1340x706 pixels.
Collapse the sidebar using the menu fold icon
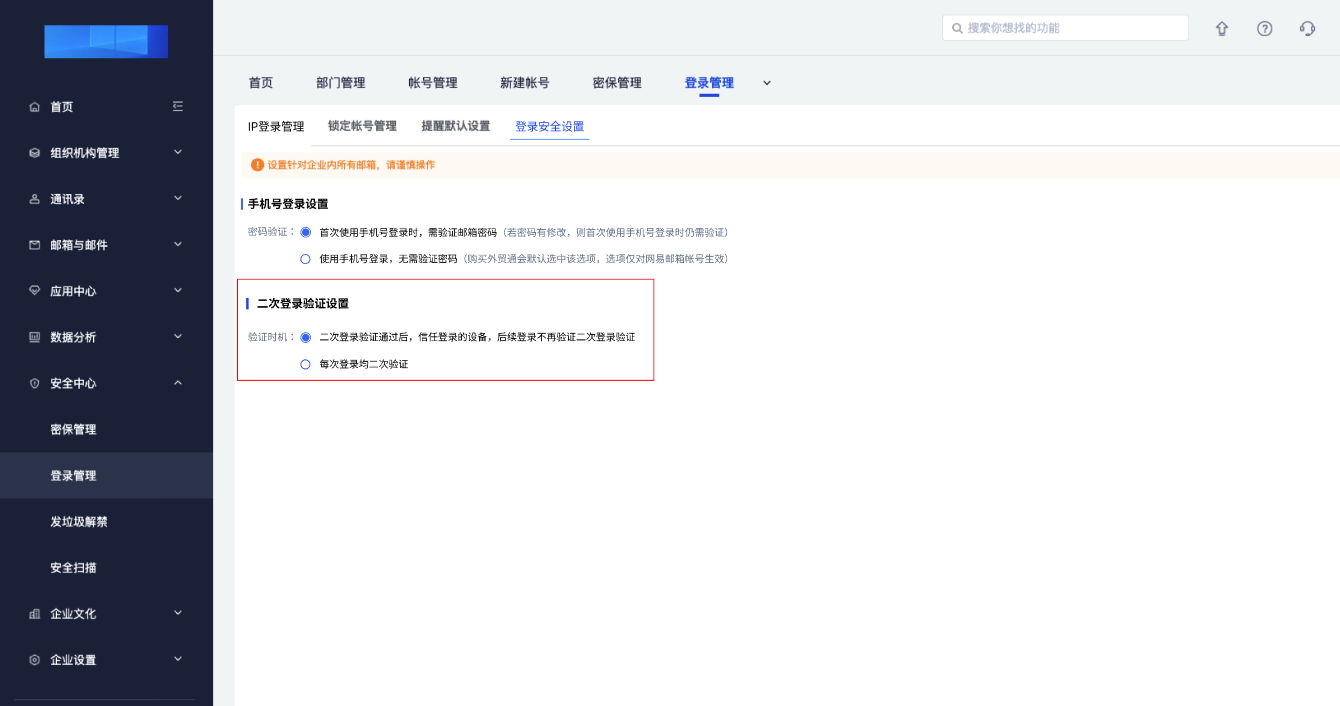pos(178,106)
